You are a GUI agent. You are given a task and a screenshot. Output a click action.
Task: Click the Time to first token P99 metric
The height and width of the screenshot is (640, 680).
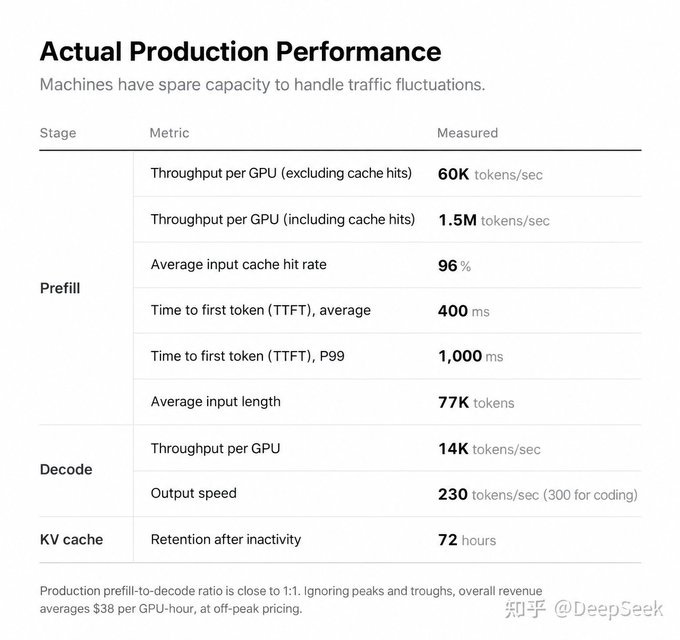(247, 356)
